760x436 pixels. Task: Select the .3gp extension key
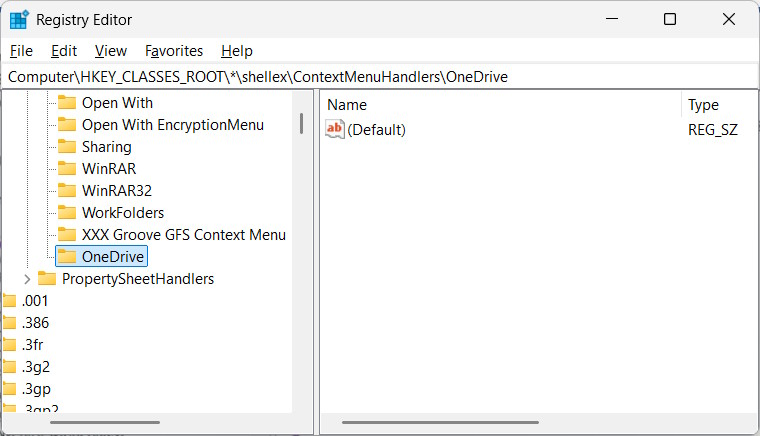tap(36, 389)
